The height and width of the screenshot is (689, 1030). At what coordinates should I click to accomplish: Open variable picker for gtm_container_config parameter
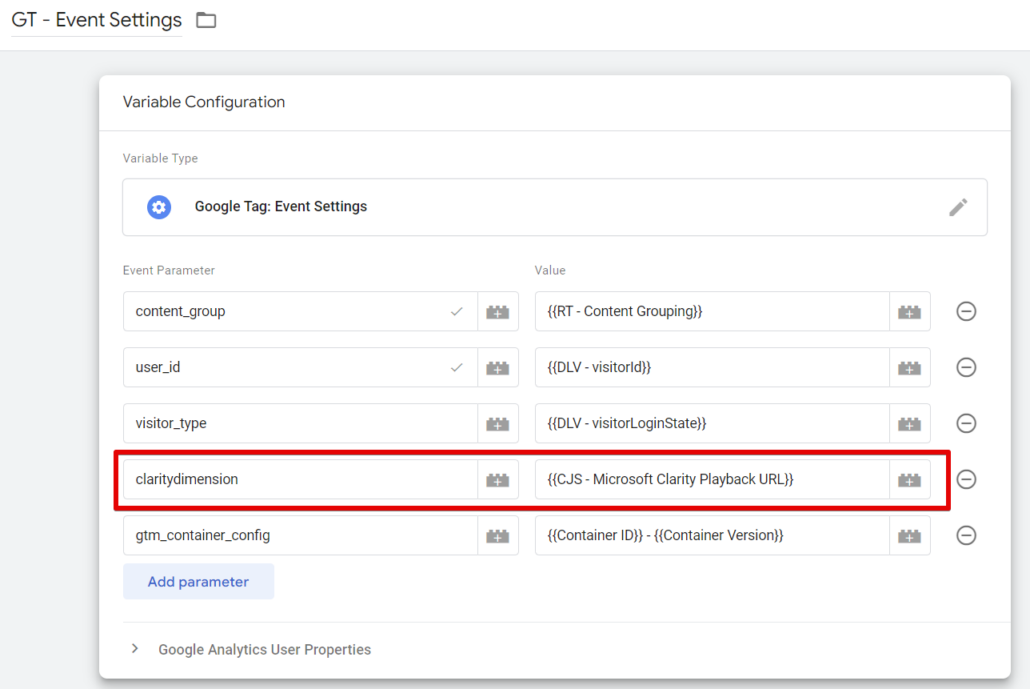(x=497, y=535)
